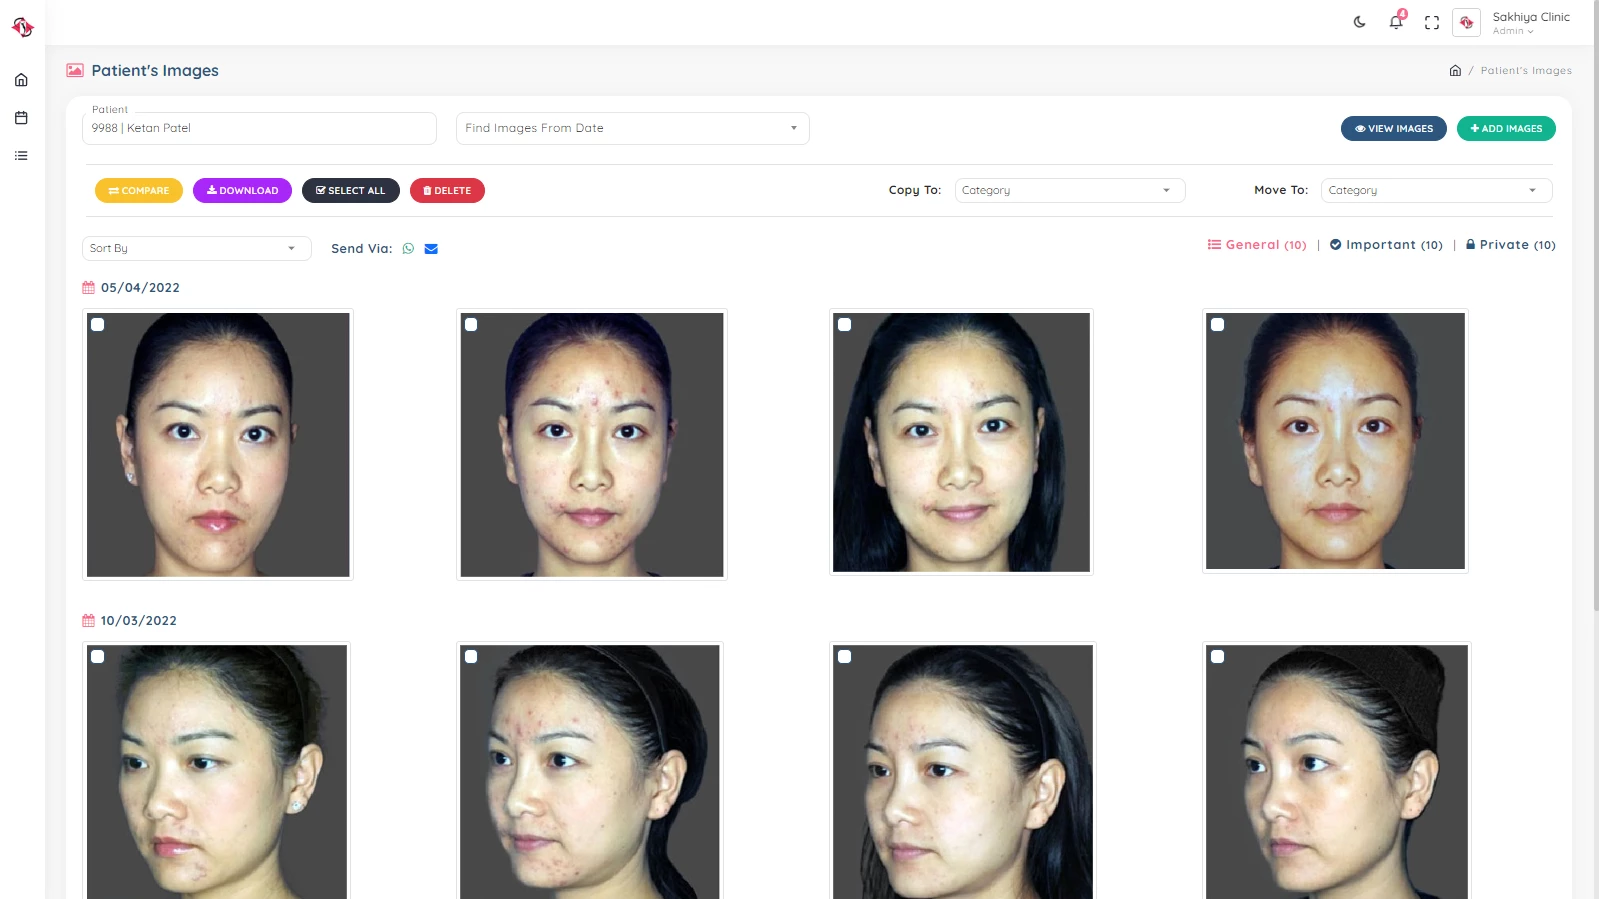Open the Sort By dropdown
Viewport: 1599px width, 899px height.
[x=196, y=248]
